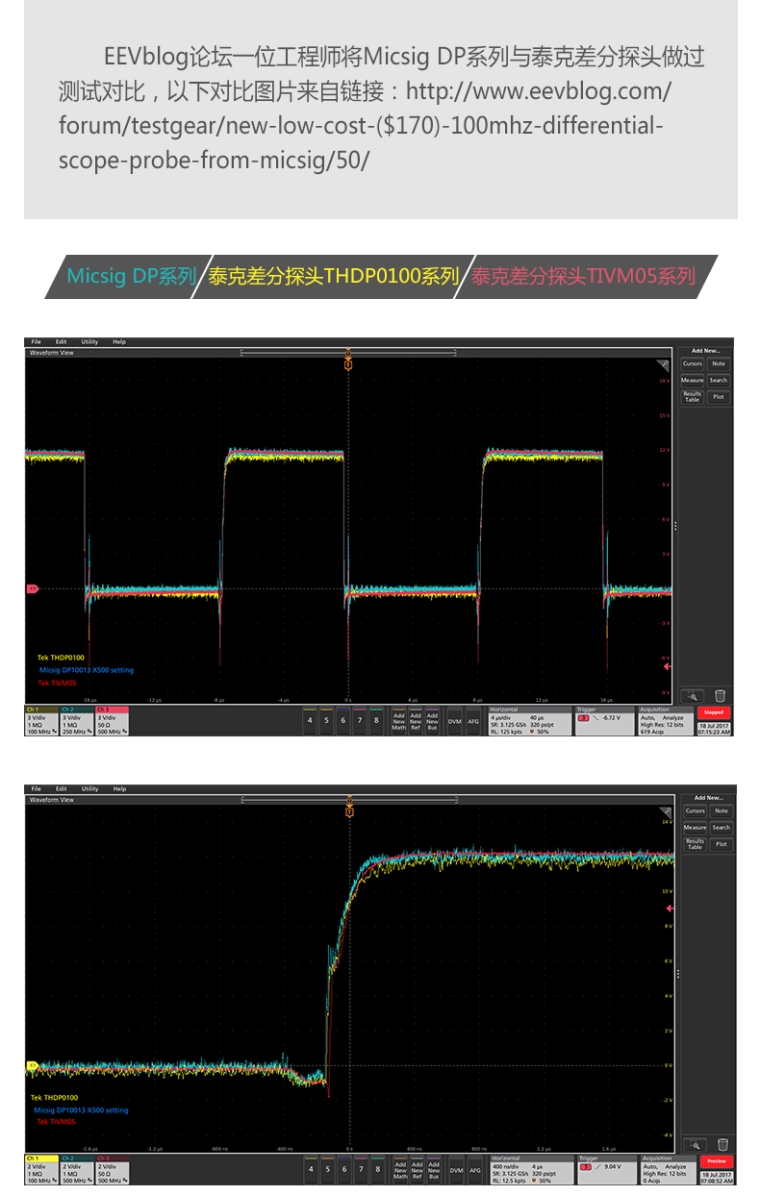The width and height of the screenshot is (760, 1196).
Task: Click the red Preview acquisition button
Action: coord(714,1160)
